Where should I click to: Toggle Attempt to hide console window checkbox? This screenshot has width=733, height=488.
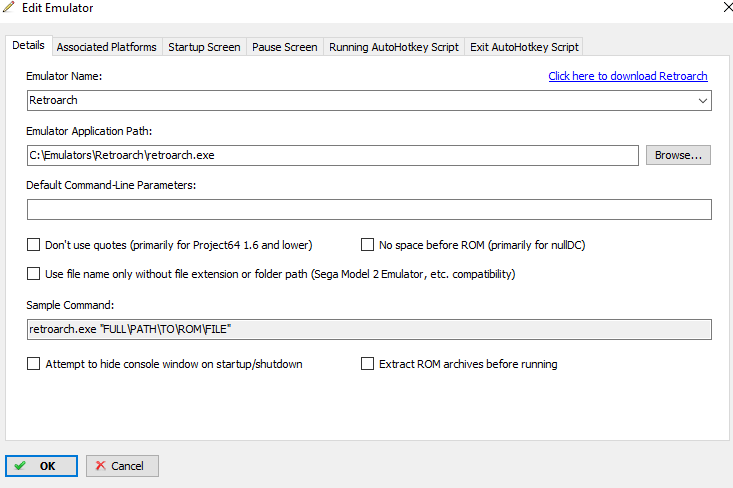[x=34, y=364]
